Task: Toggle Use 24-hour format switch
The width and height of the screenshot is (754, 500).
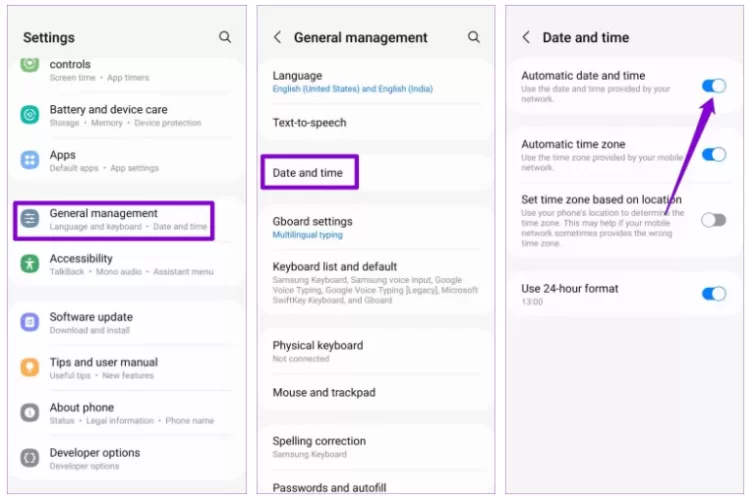Action: coord(713,294)
